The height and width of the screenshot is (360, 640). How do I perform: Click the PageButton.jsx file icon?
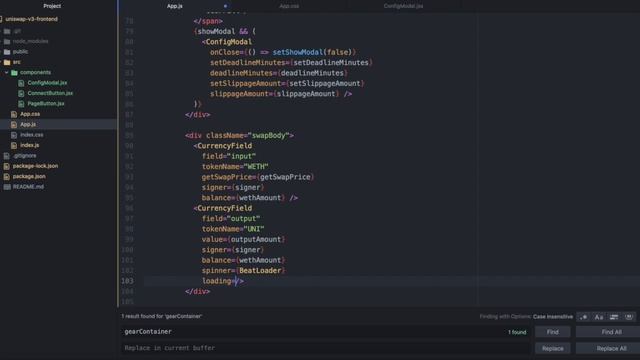(x=21, y=104)
